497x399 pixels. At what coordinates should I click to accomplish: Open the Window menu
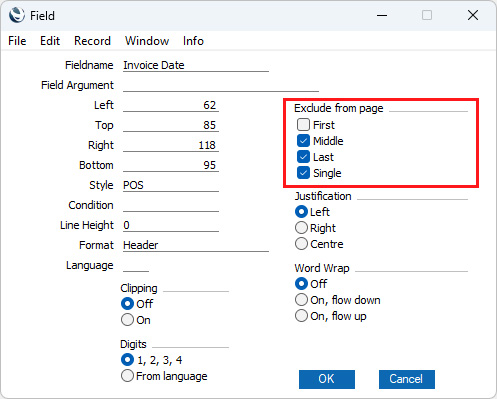tap(147, 41)
